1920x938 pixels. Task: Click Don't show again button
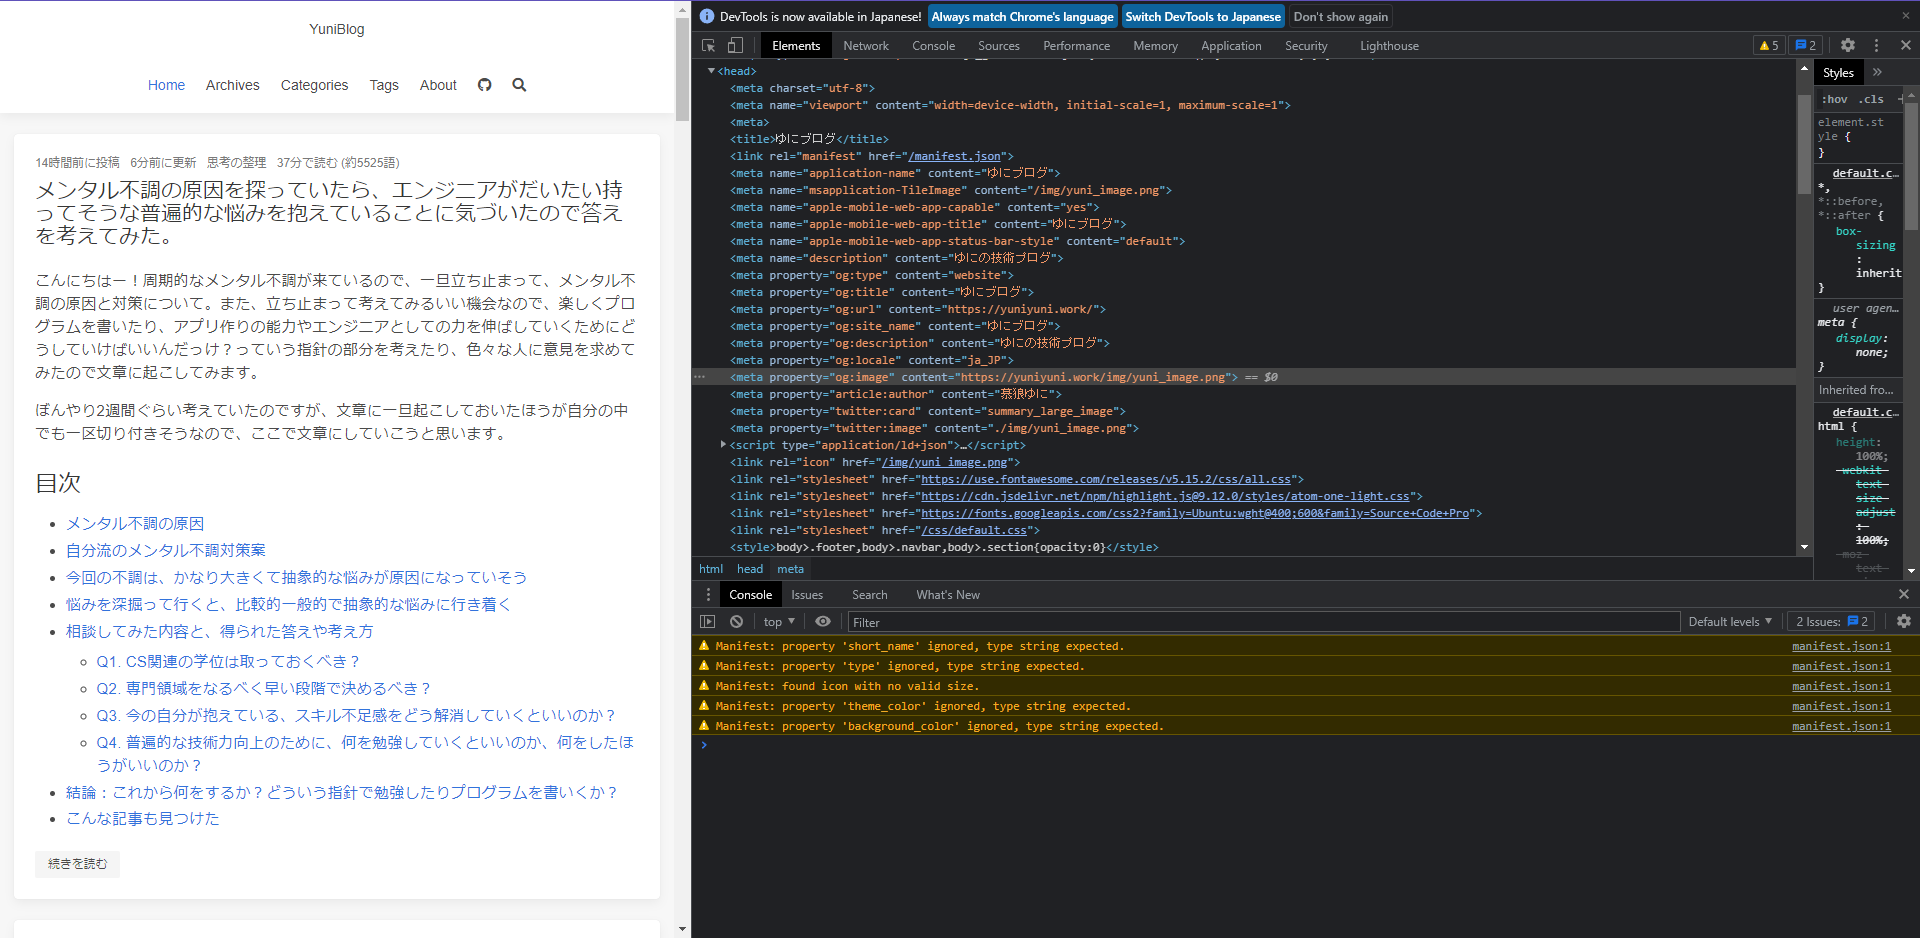1340,16
